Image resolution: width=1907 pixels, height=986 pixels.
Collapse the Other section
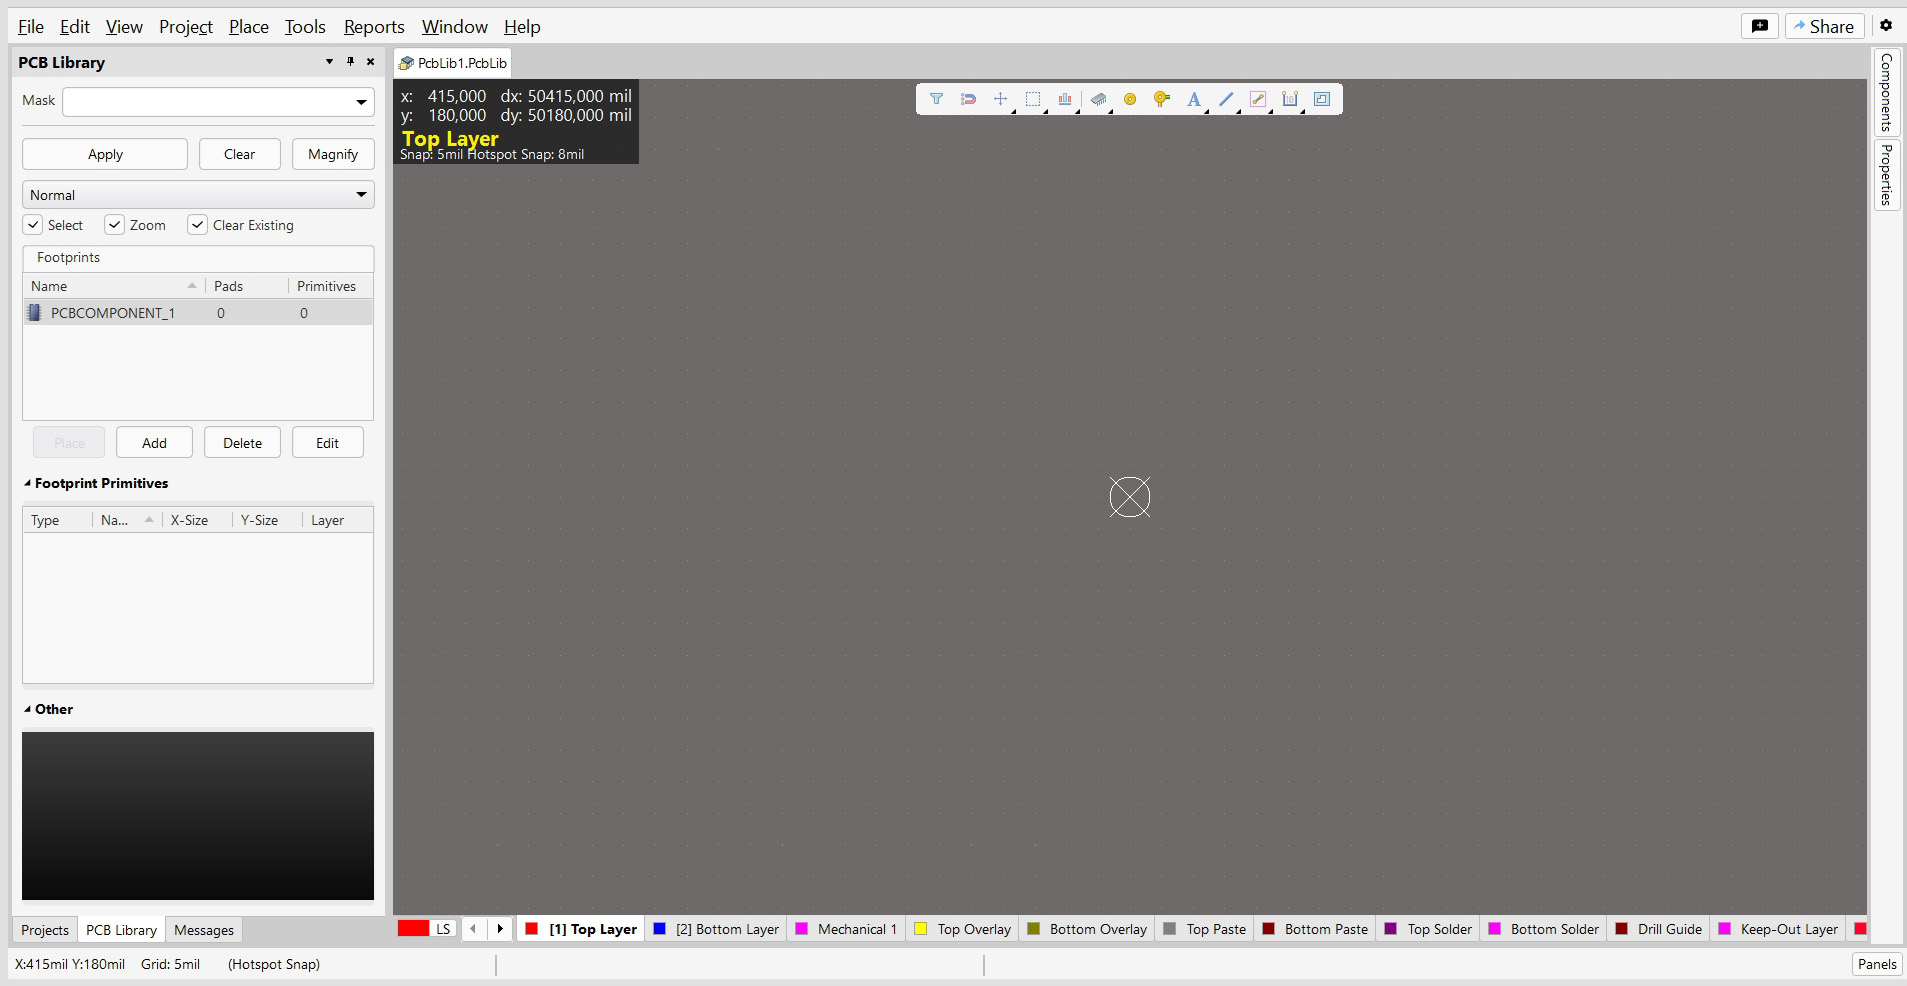point(28,709)
